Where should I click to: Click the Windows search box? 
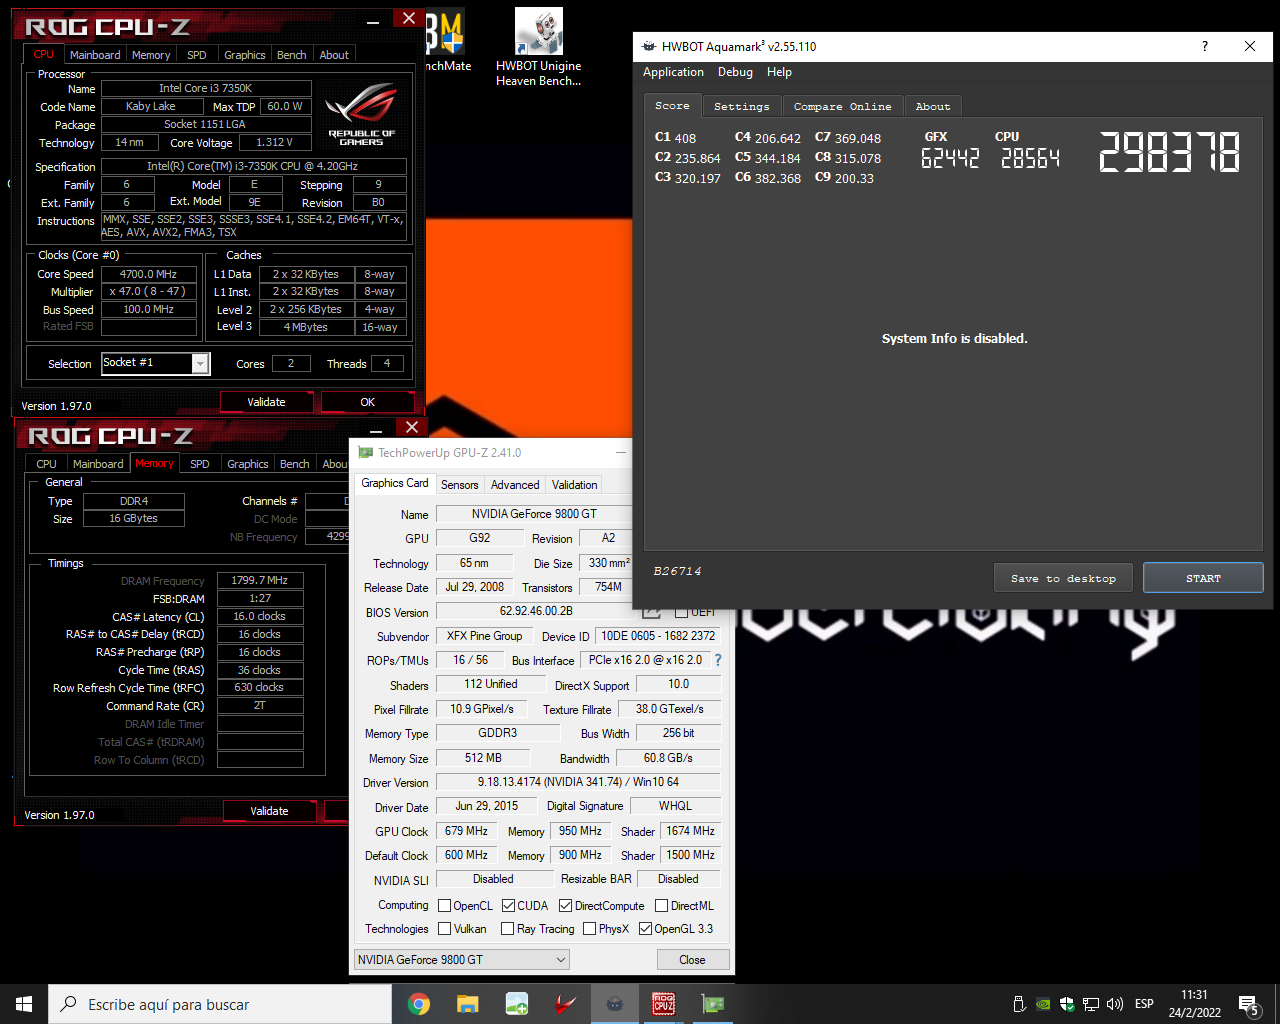[x=220, y=1004]
